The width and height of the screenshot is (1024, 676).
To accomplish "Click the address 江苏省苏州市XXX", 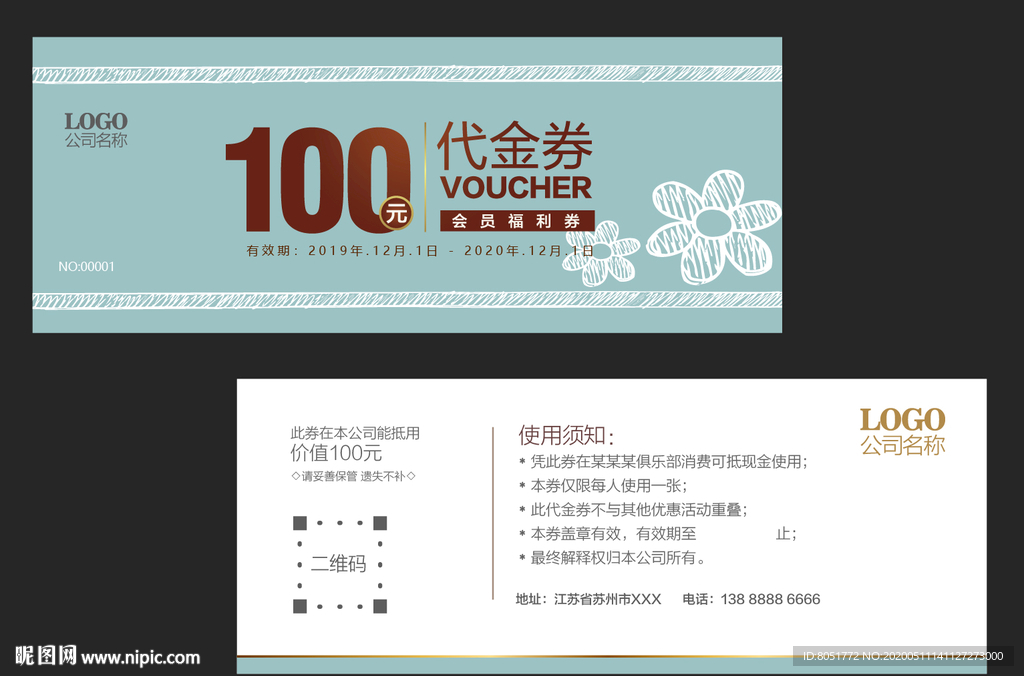I will (588, 599).
